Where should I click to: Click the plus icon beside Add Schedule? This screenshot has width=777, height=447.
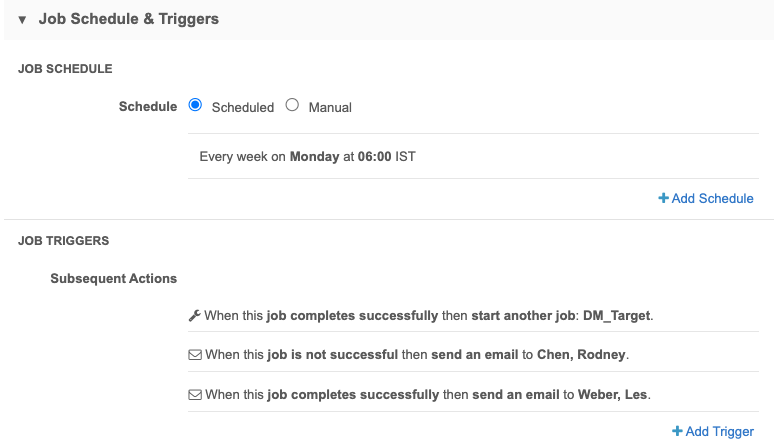pyautogui.click(x=663, y=198)
